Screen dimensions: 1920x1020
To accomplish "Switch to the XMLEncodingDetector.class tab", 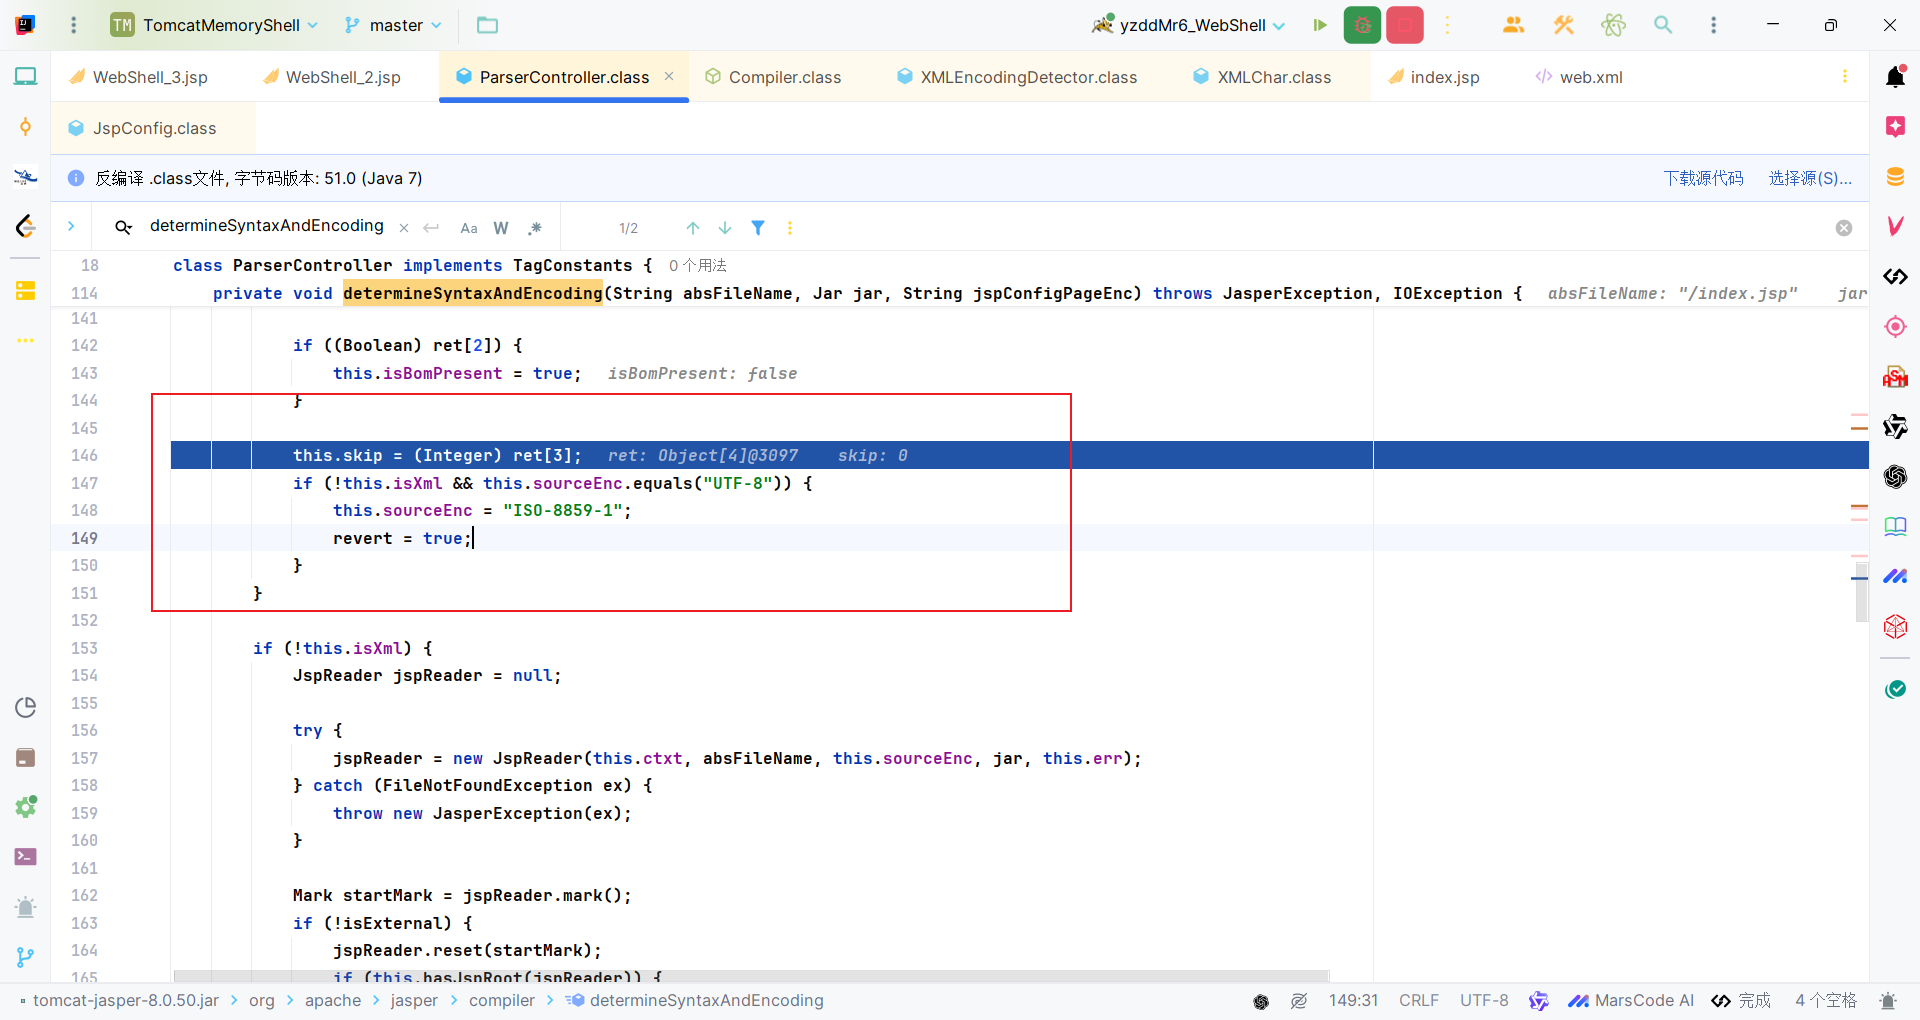I will [x=1017, y=77].
